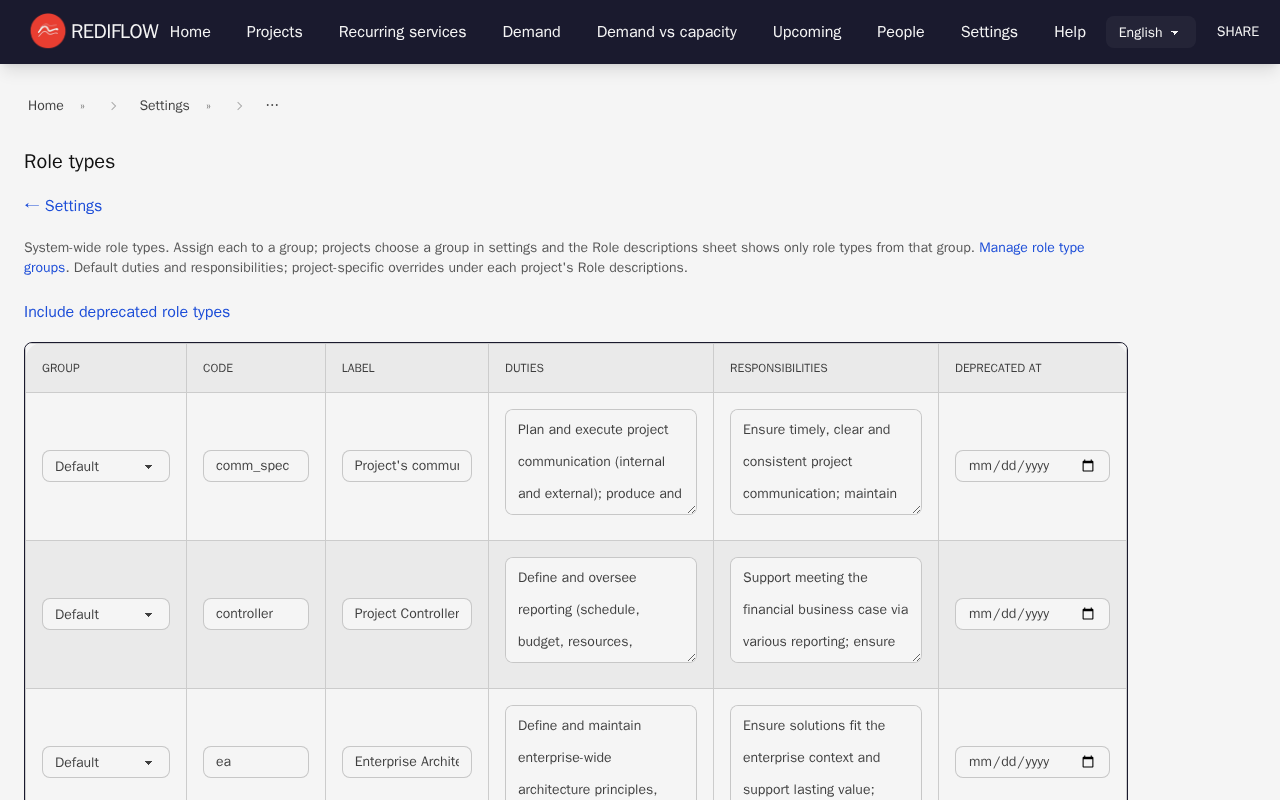Click the breadcrumb ellipsis icon
The height and width of the screenshot is (800, 1280).
pos(272,105)
